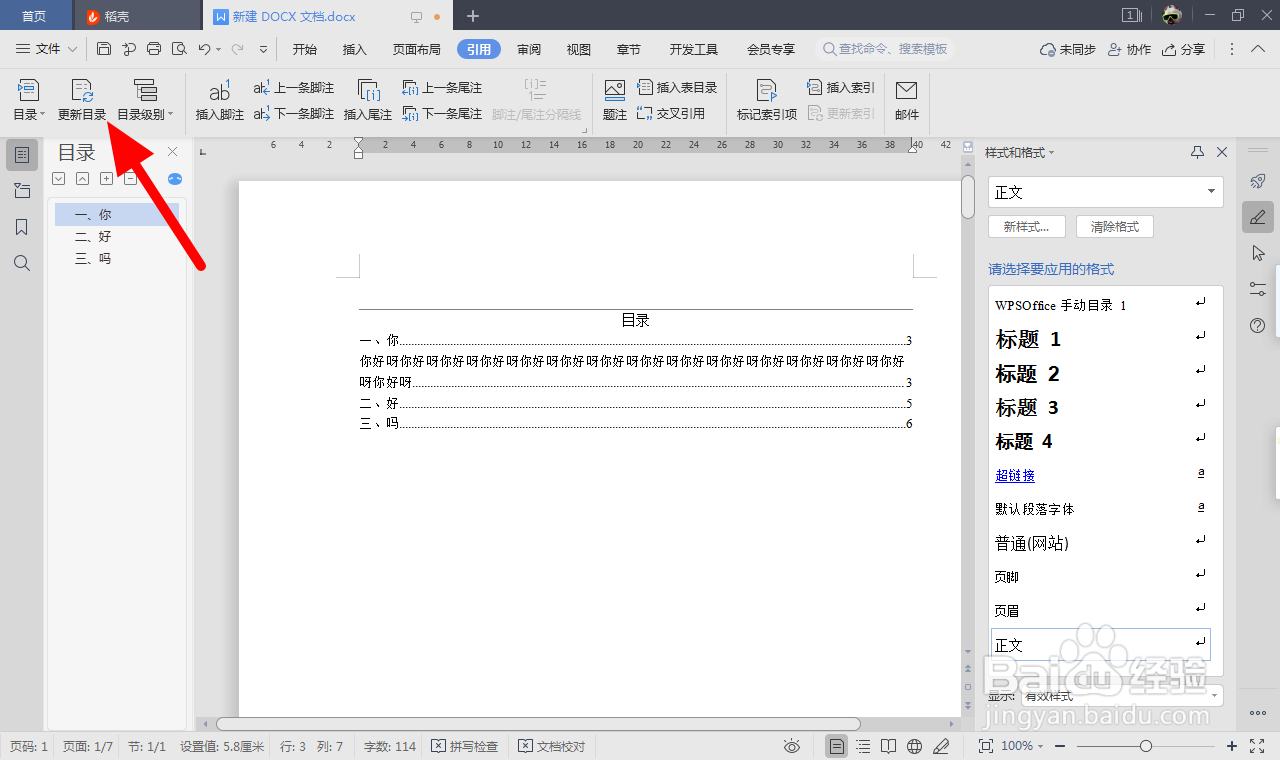The width and height of the screenshot is (1280, 760).
Task: Click the zoom slider handle
Action: (1146, 746)
